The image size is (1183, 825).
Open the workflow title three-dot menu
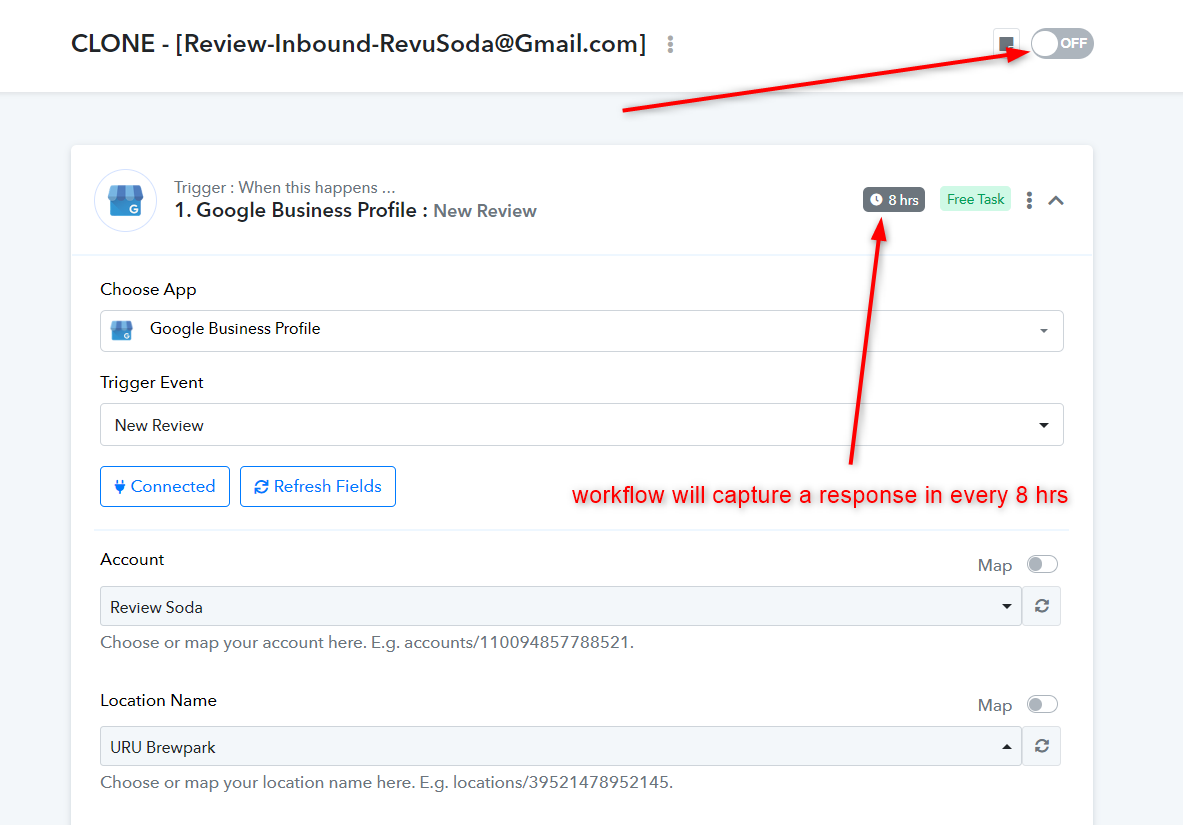[670, 45]
